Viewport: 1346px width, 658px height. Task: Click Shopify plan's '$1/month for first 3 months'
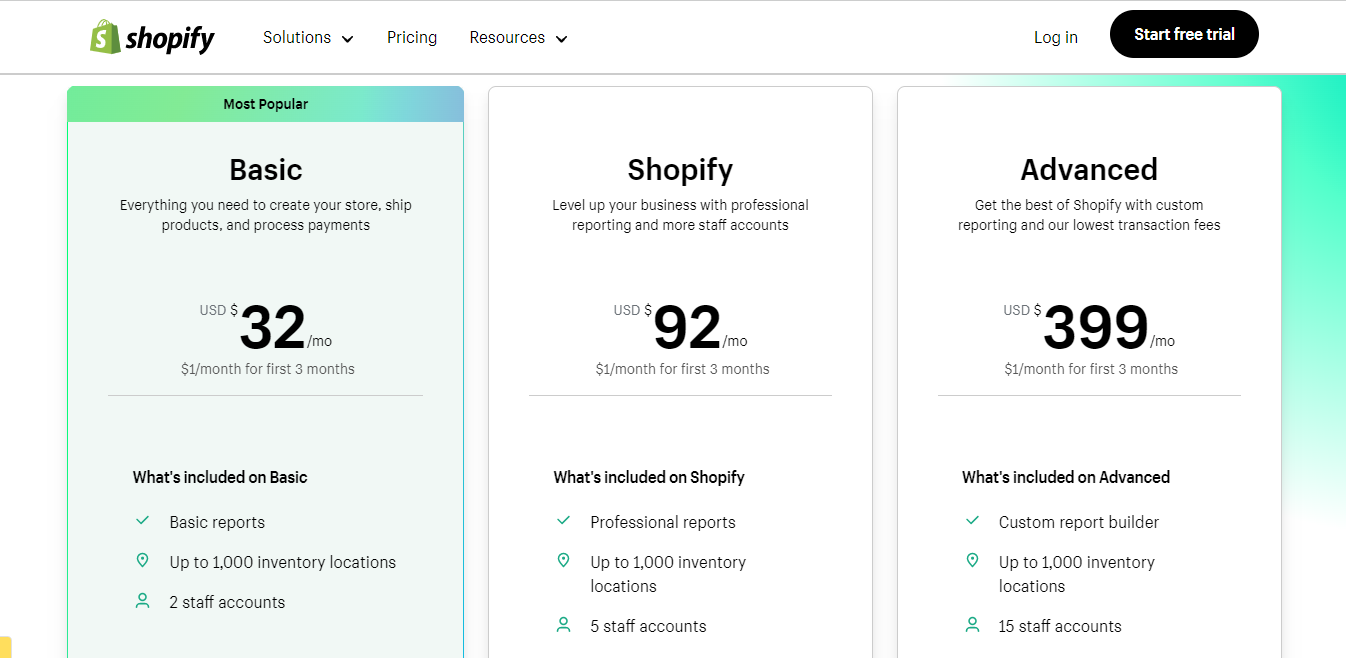pyautogui.click(x=683, y=369)
